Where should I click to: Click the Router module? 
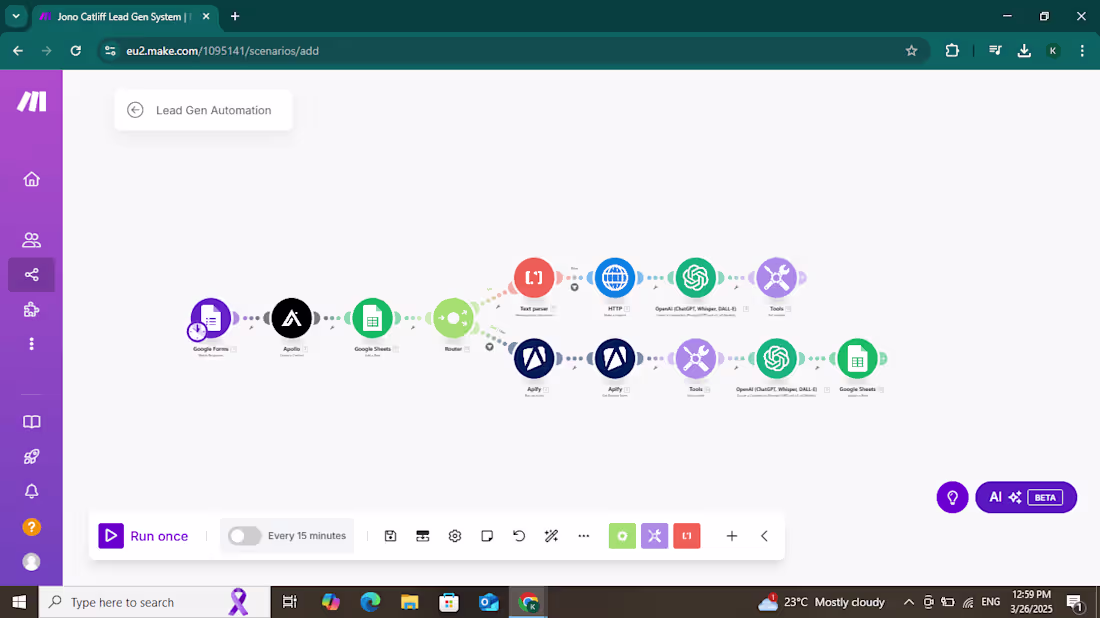pos(453,318)
